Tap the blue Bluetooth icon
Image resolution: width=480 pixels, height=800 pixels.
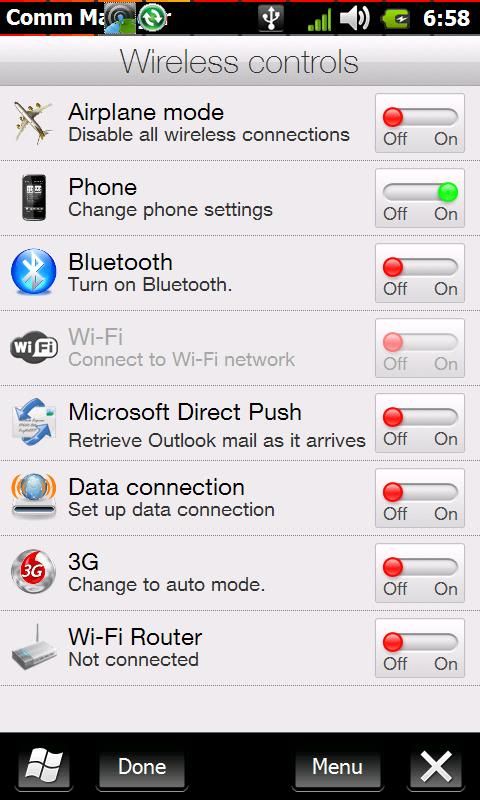coord(34,271)
